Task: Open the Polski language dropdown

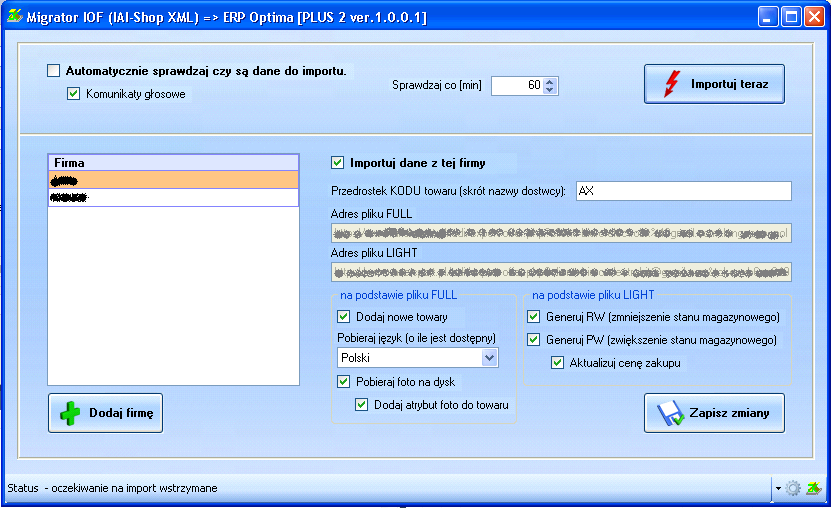Action: [x=489, y=358]
